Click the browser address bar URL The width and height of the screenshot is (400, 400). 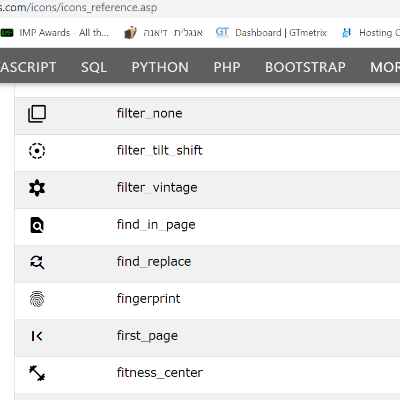tap(78, 7)
